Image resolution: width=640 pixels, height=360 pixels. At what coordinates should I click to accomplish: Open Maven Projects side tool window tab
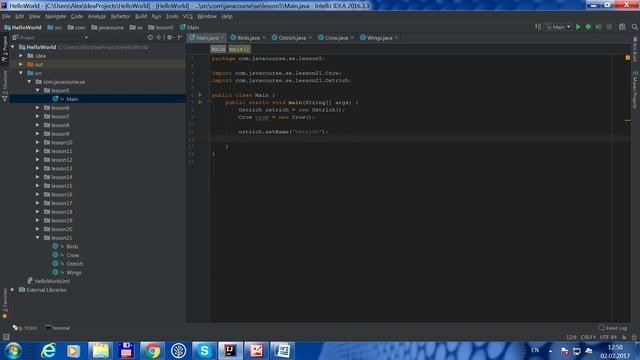click(x=635, y=90)
